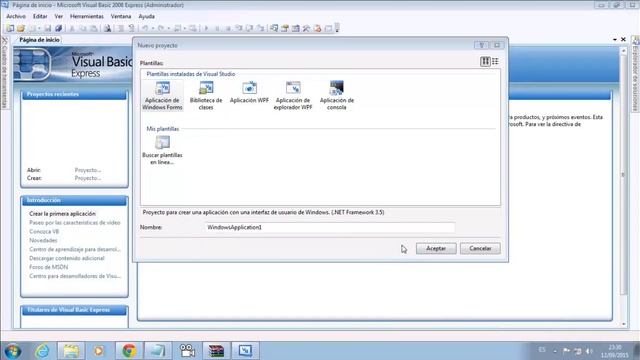Open Windows Explorer from the taskbar

pos(71,351)
